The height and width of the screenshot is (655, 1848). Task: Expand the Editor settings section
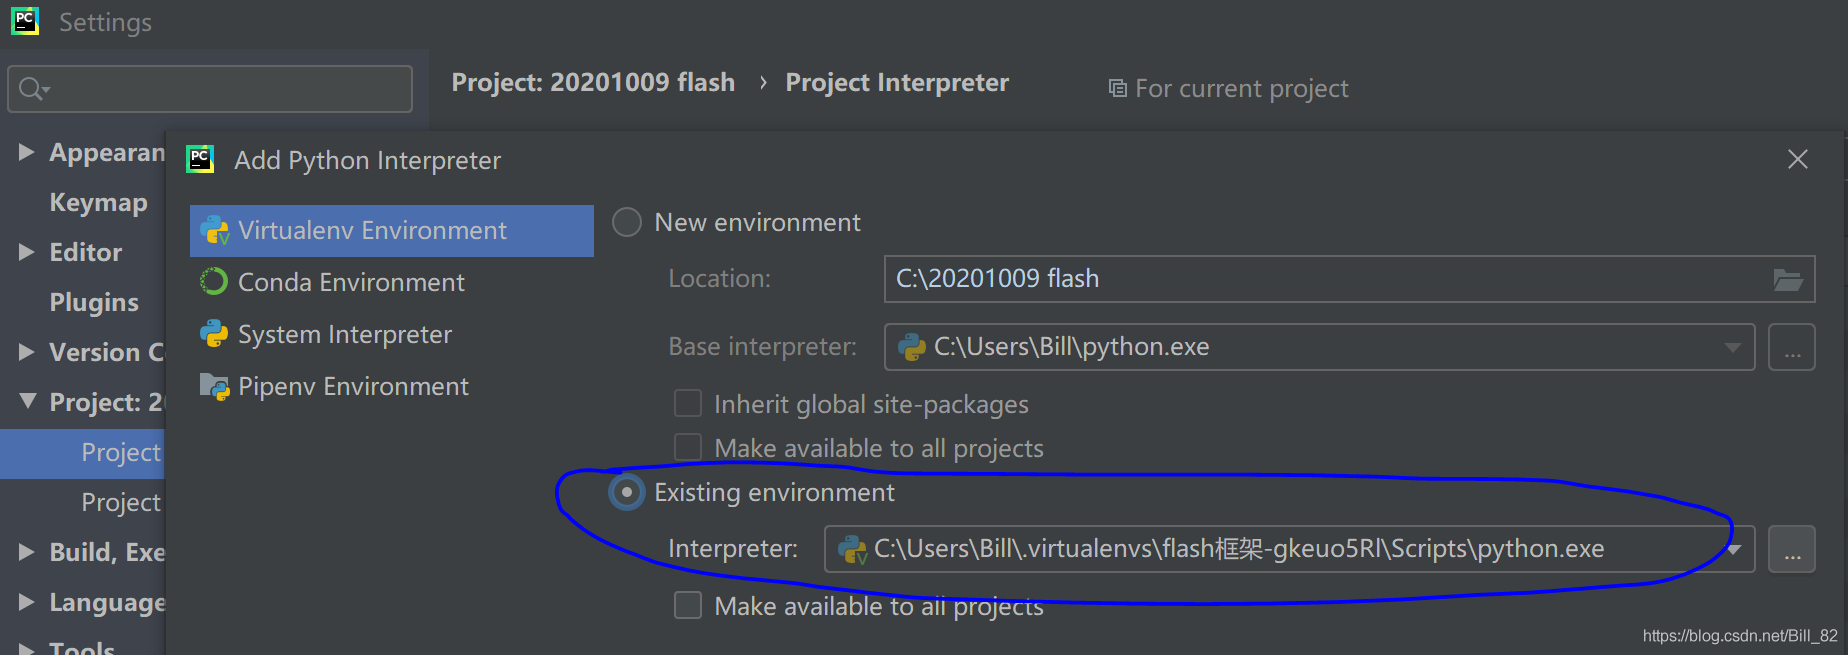coord(27,252)
